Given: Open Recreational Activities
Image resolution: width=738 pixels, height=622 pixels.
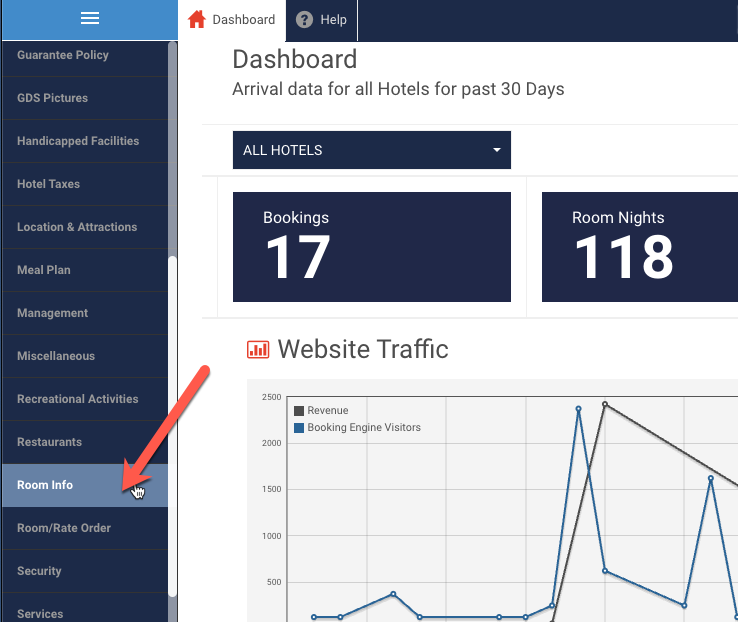Looking at the screenshot, I should (85, 399).
